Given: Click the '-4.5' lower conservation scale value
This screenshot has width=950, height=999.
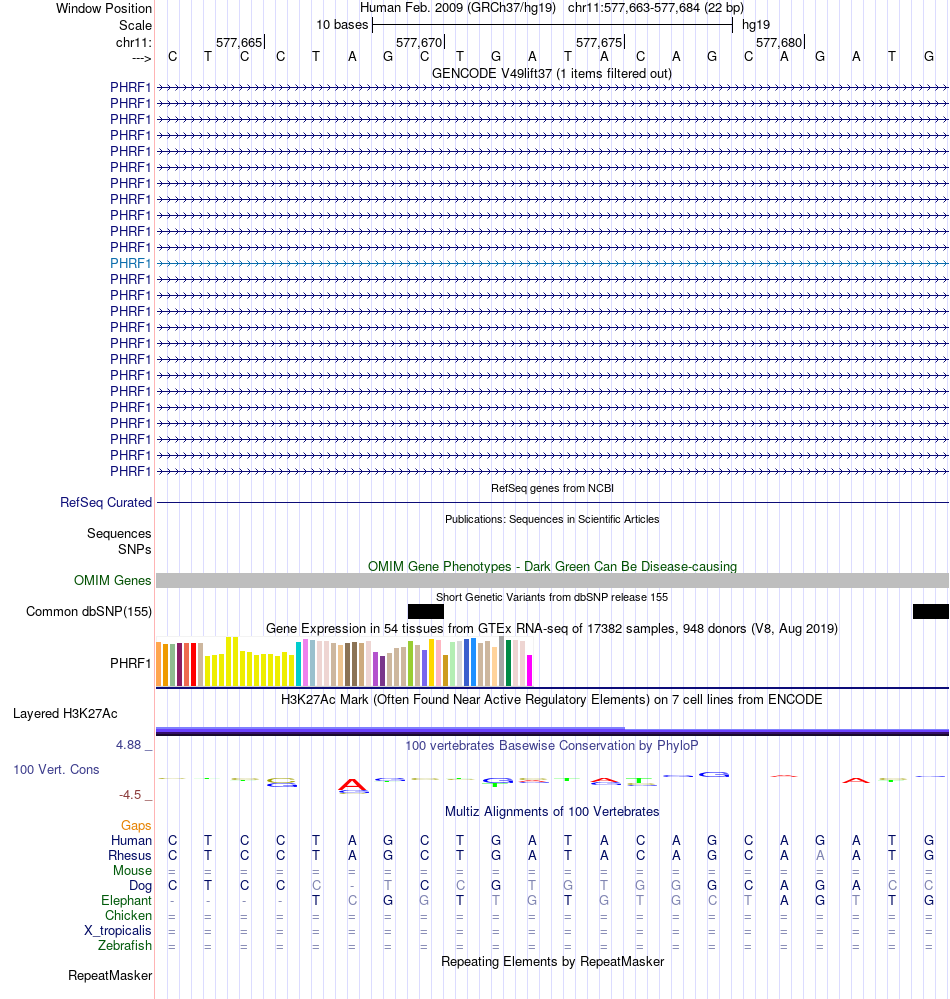Looking at the screenshot, I should pyautogui.click(x=130, y=794).
